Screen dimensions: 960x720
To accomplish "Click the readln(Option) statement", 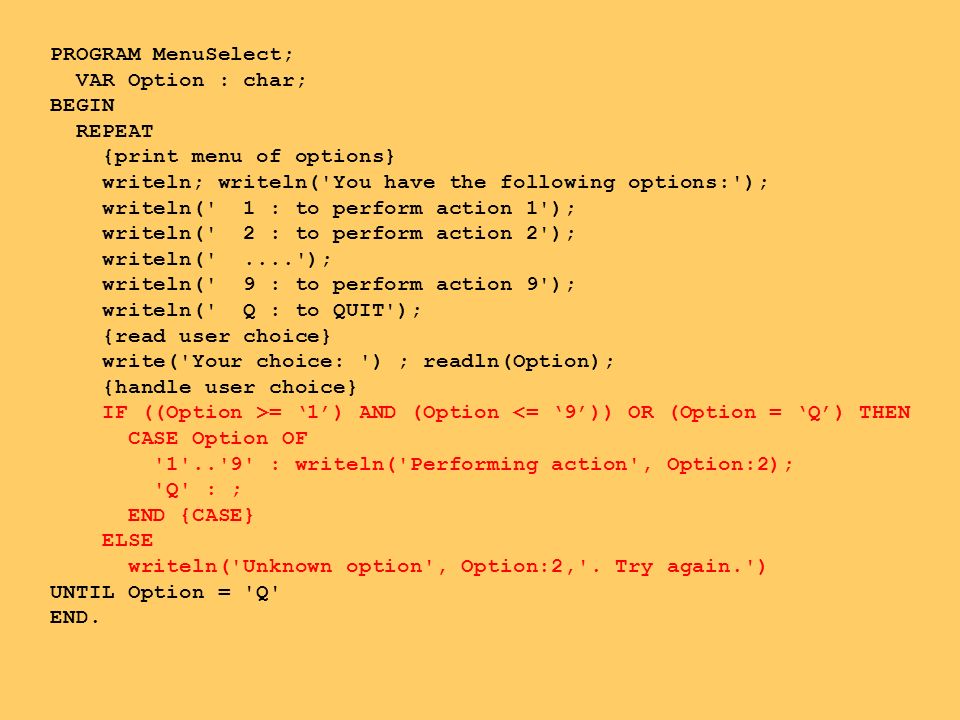I will [519, 361].
